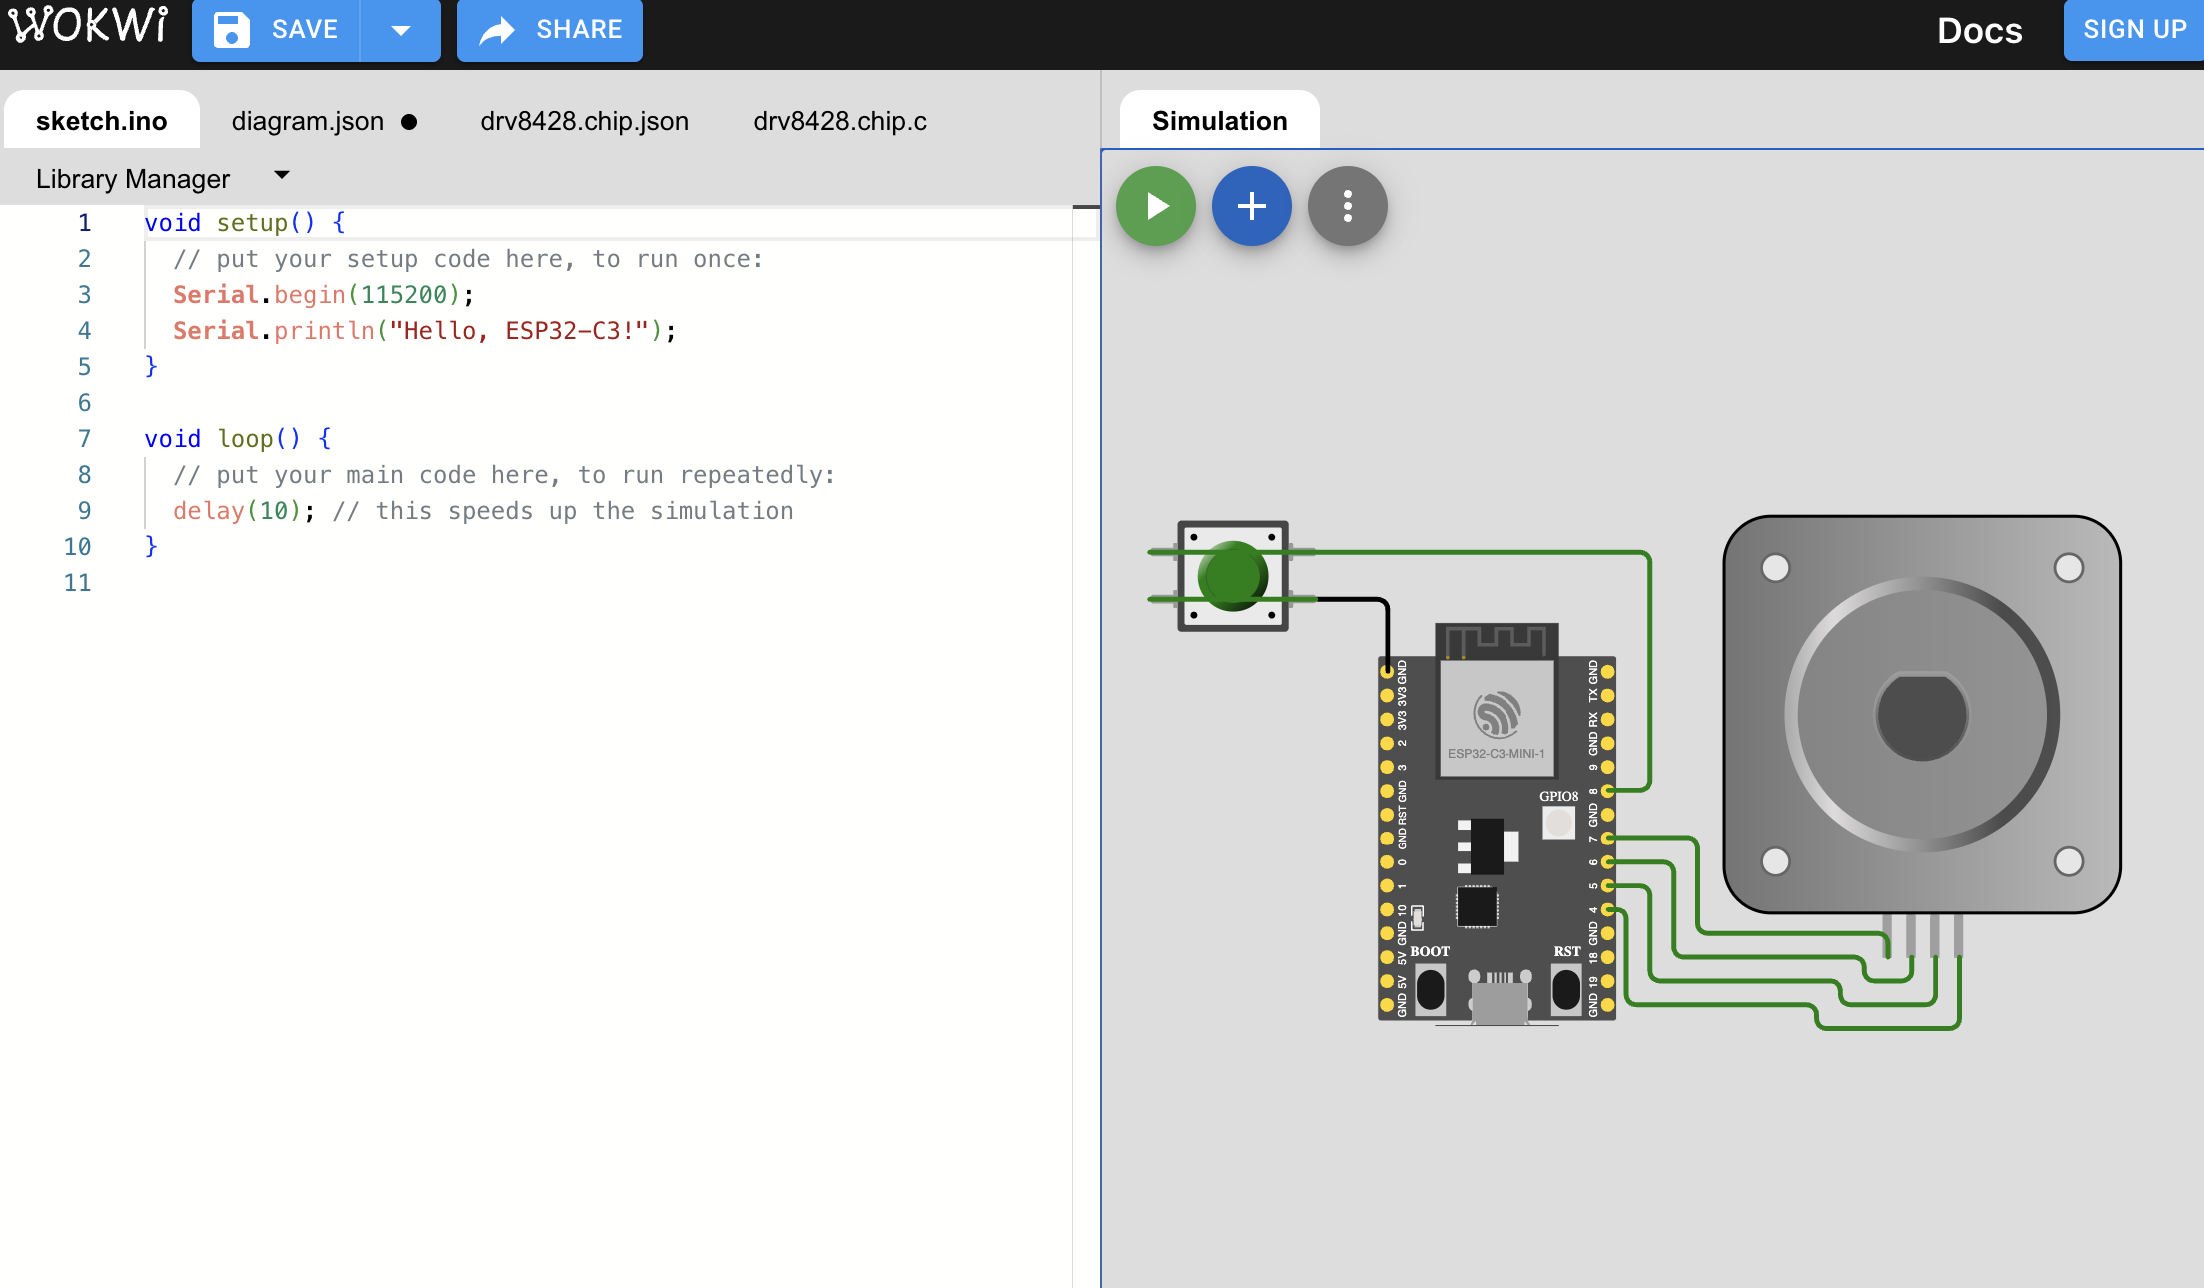Click line number 7 in the editor
Image resolution: width=2204 pixels, height=1288 pixels.
click(84, 439)
